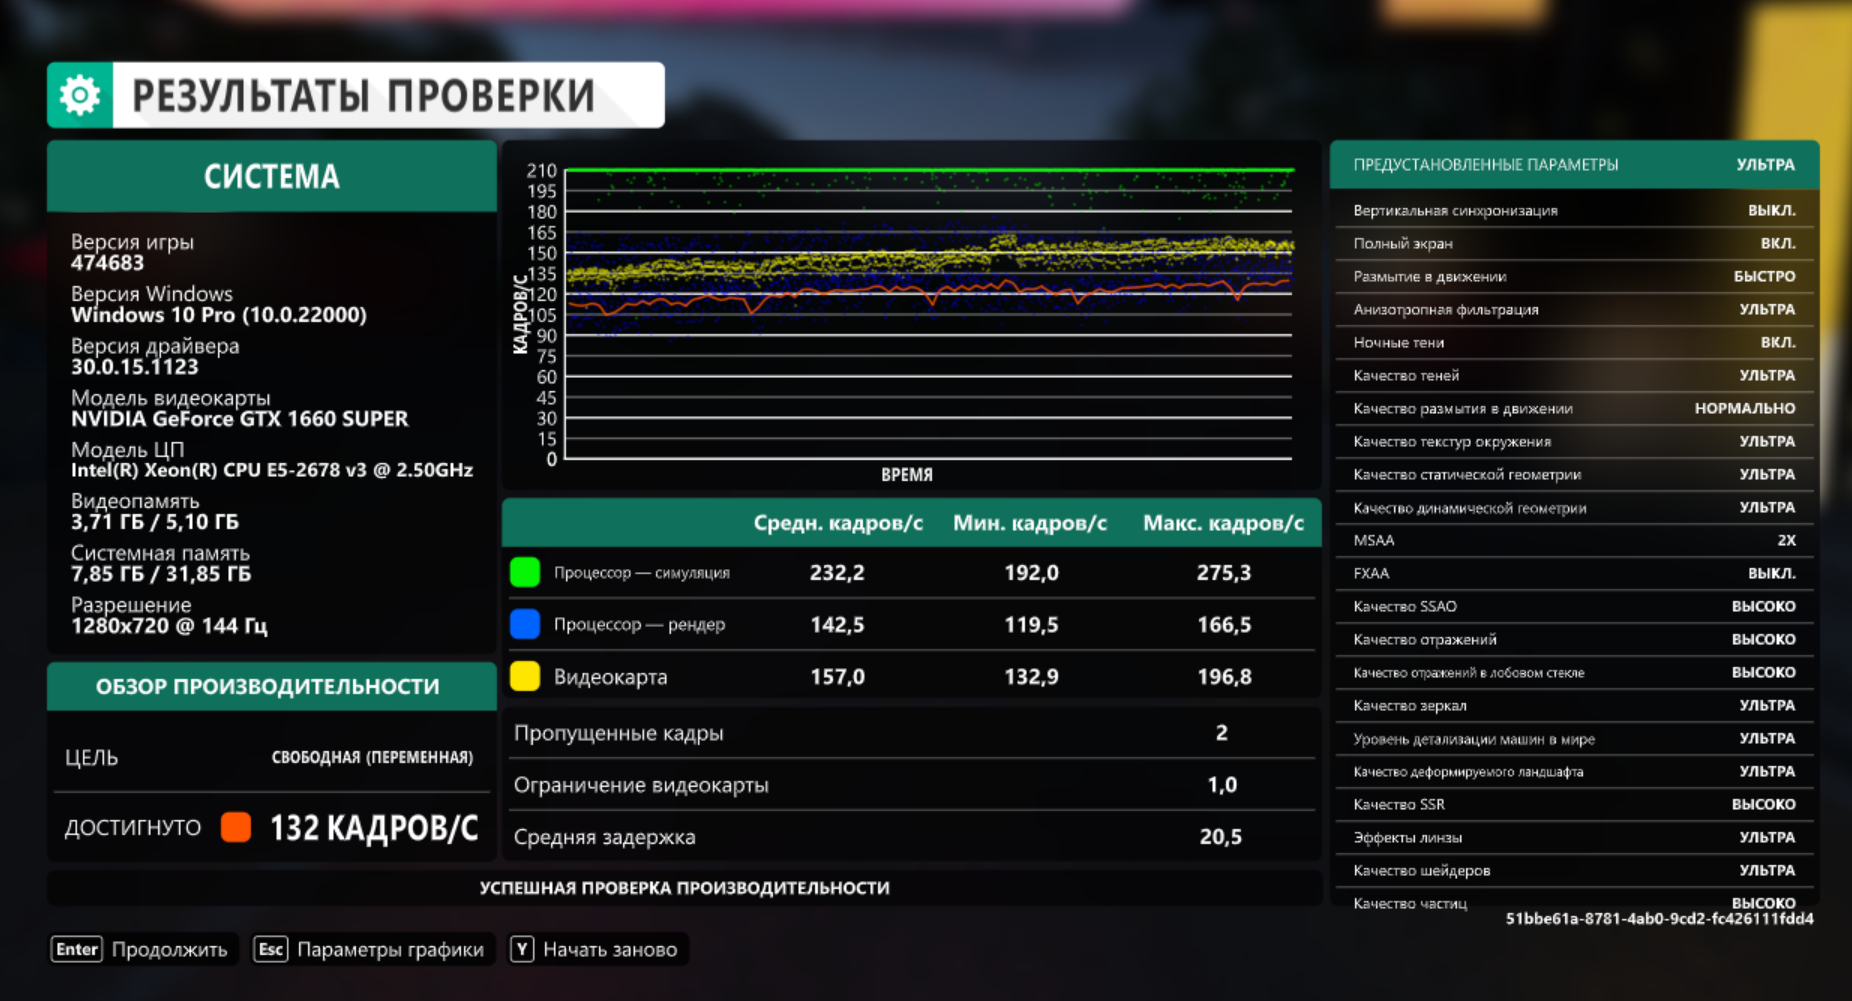The image size is (1852, 1001).
Task: Click Средн. кадров/с column header
Action: 838,523
